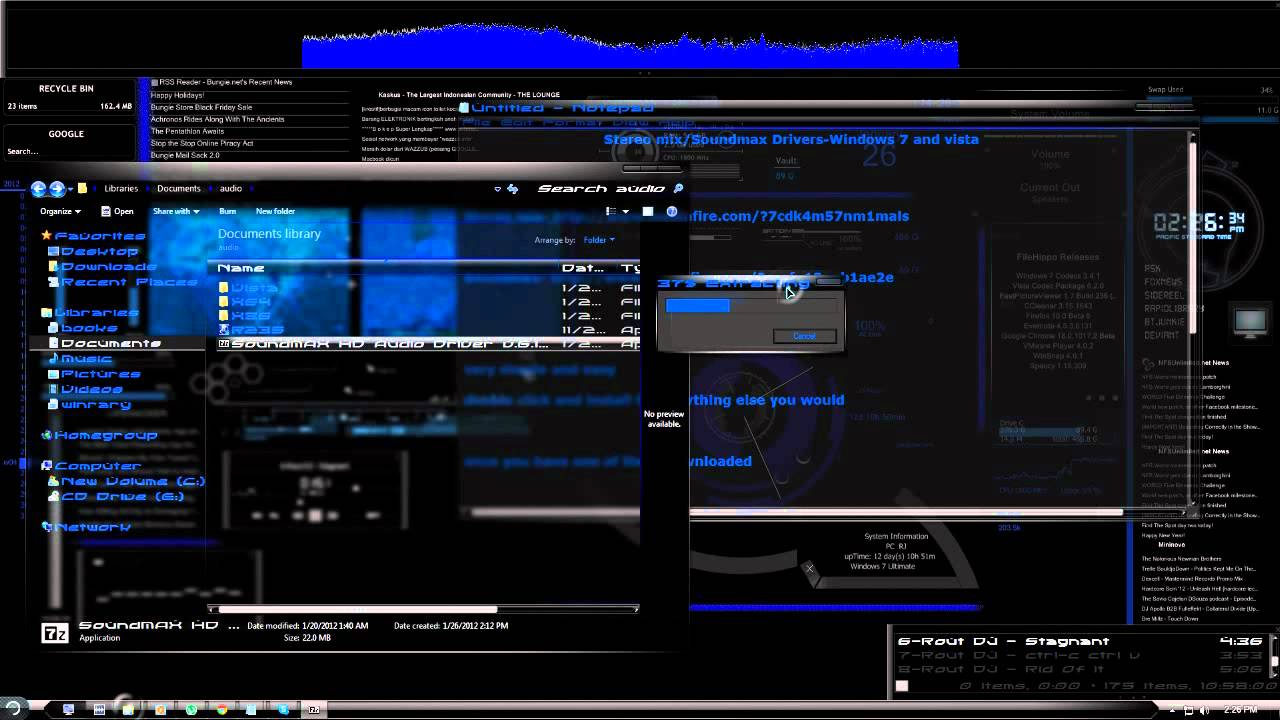Click the 7z icon in the details pane
The image size is (1280, 720).
[x=55, y=632]
